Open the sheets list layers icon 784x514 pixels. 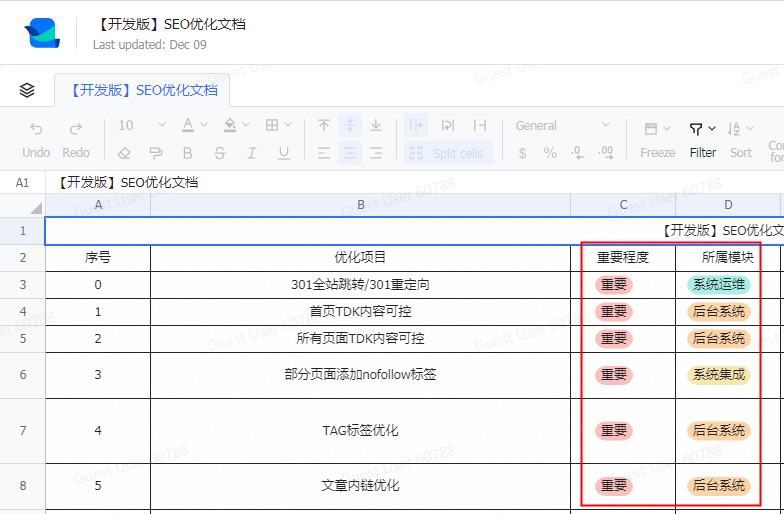27,90
